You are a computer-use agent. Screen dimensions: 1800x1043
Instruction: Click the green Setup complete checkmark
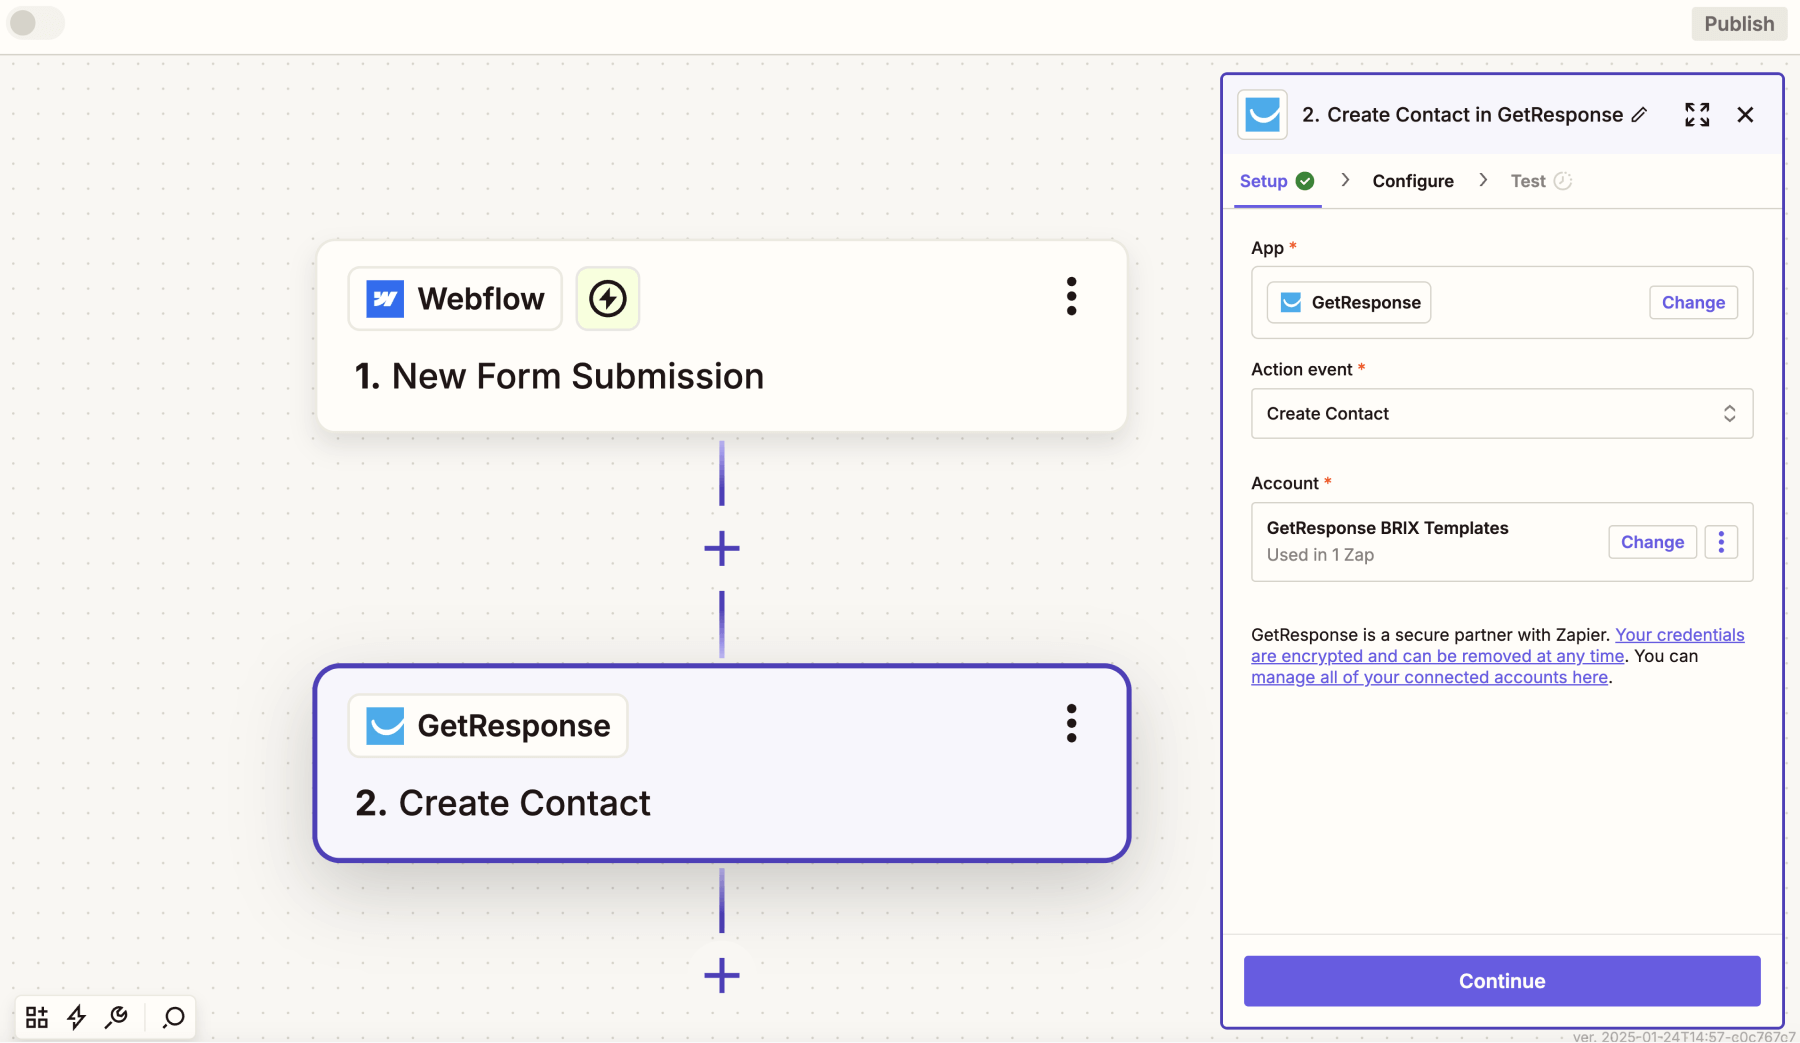click(1305, 181)
